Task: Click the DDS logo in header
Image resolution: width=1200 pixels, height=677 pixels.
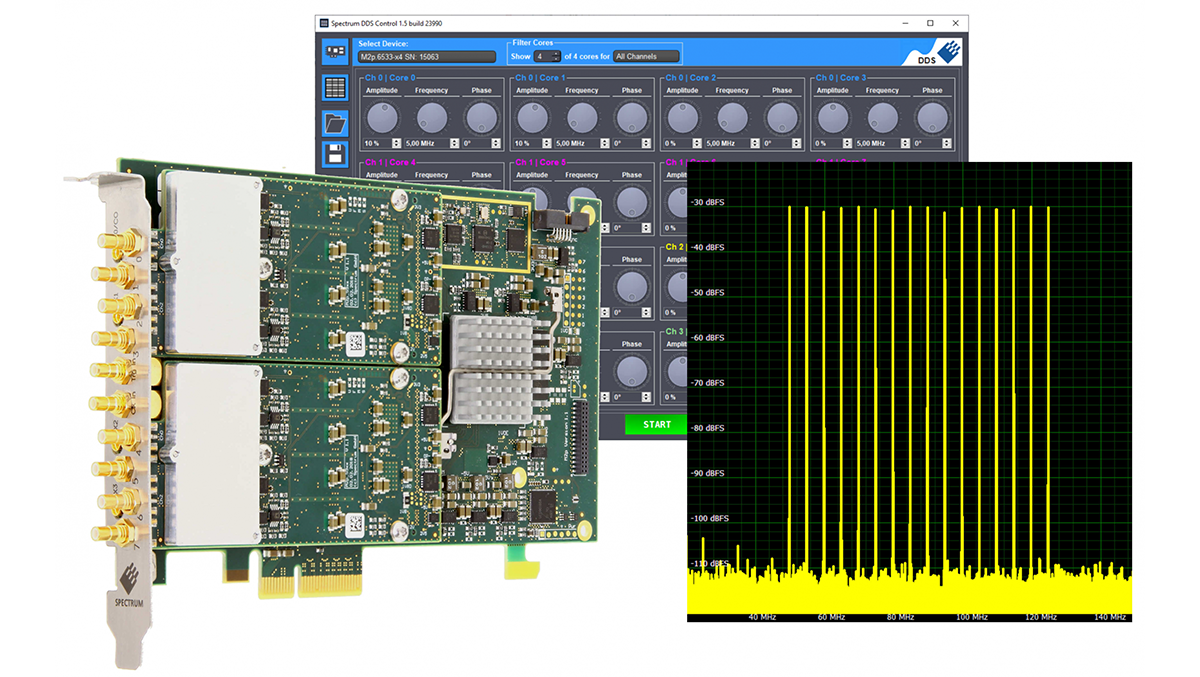Action: pos(938,52)
